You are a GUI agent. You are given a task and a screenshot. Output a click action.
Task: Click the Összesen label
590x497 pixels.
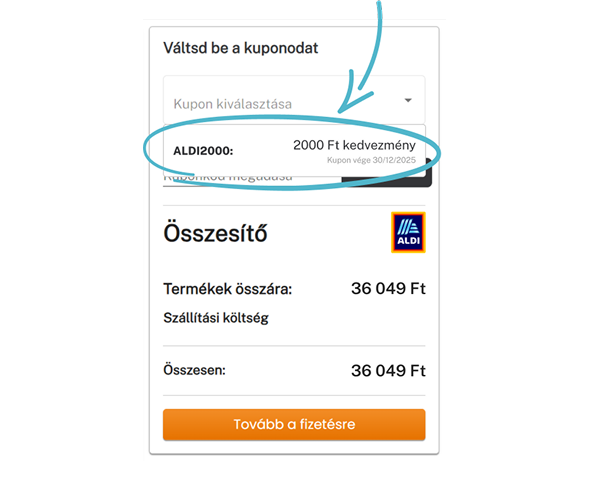click(195, 370)
